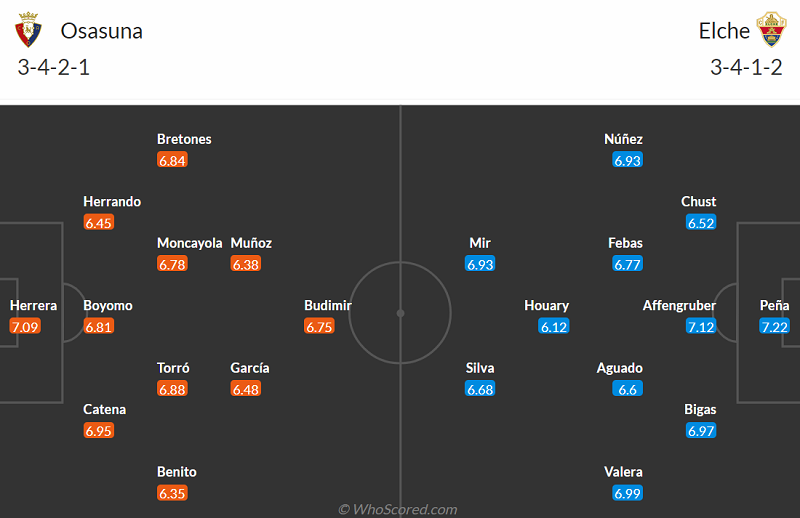Click Herrera's 7.09 rating badge
The width and height of the screenshot is (800, 518).
tap(25, 327)
